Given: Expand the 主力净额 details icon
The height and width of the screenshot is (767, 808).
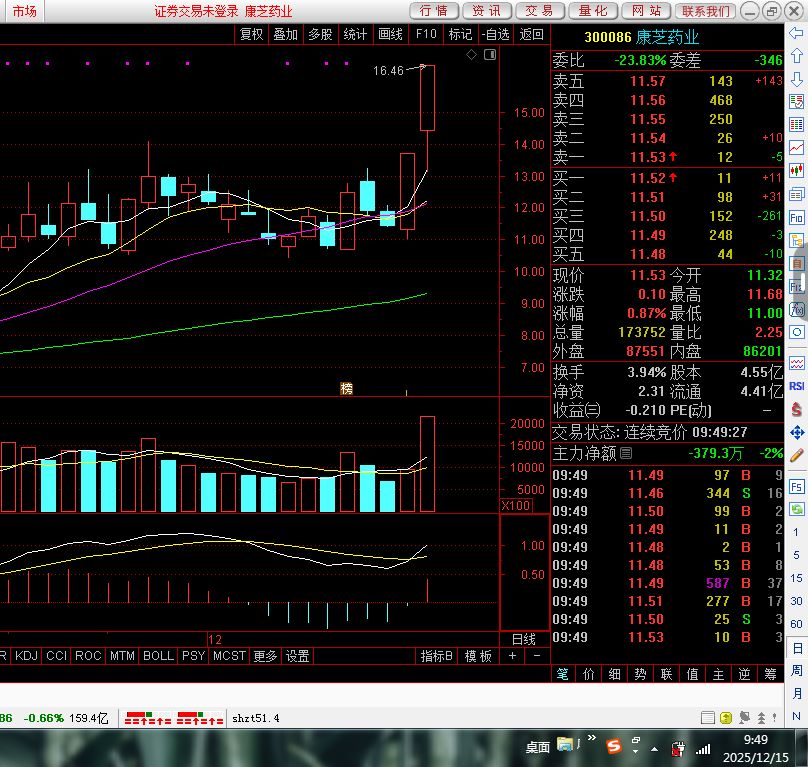Looking at the screenshot, I should pyautogui.click(x=626, y=453).
